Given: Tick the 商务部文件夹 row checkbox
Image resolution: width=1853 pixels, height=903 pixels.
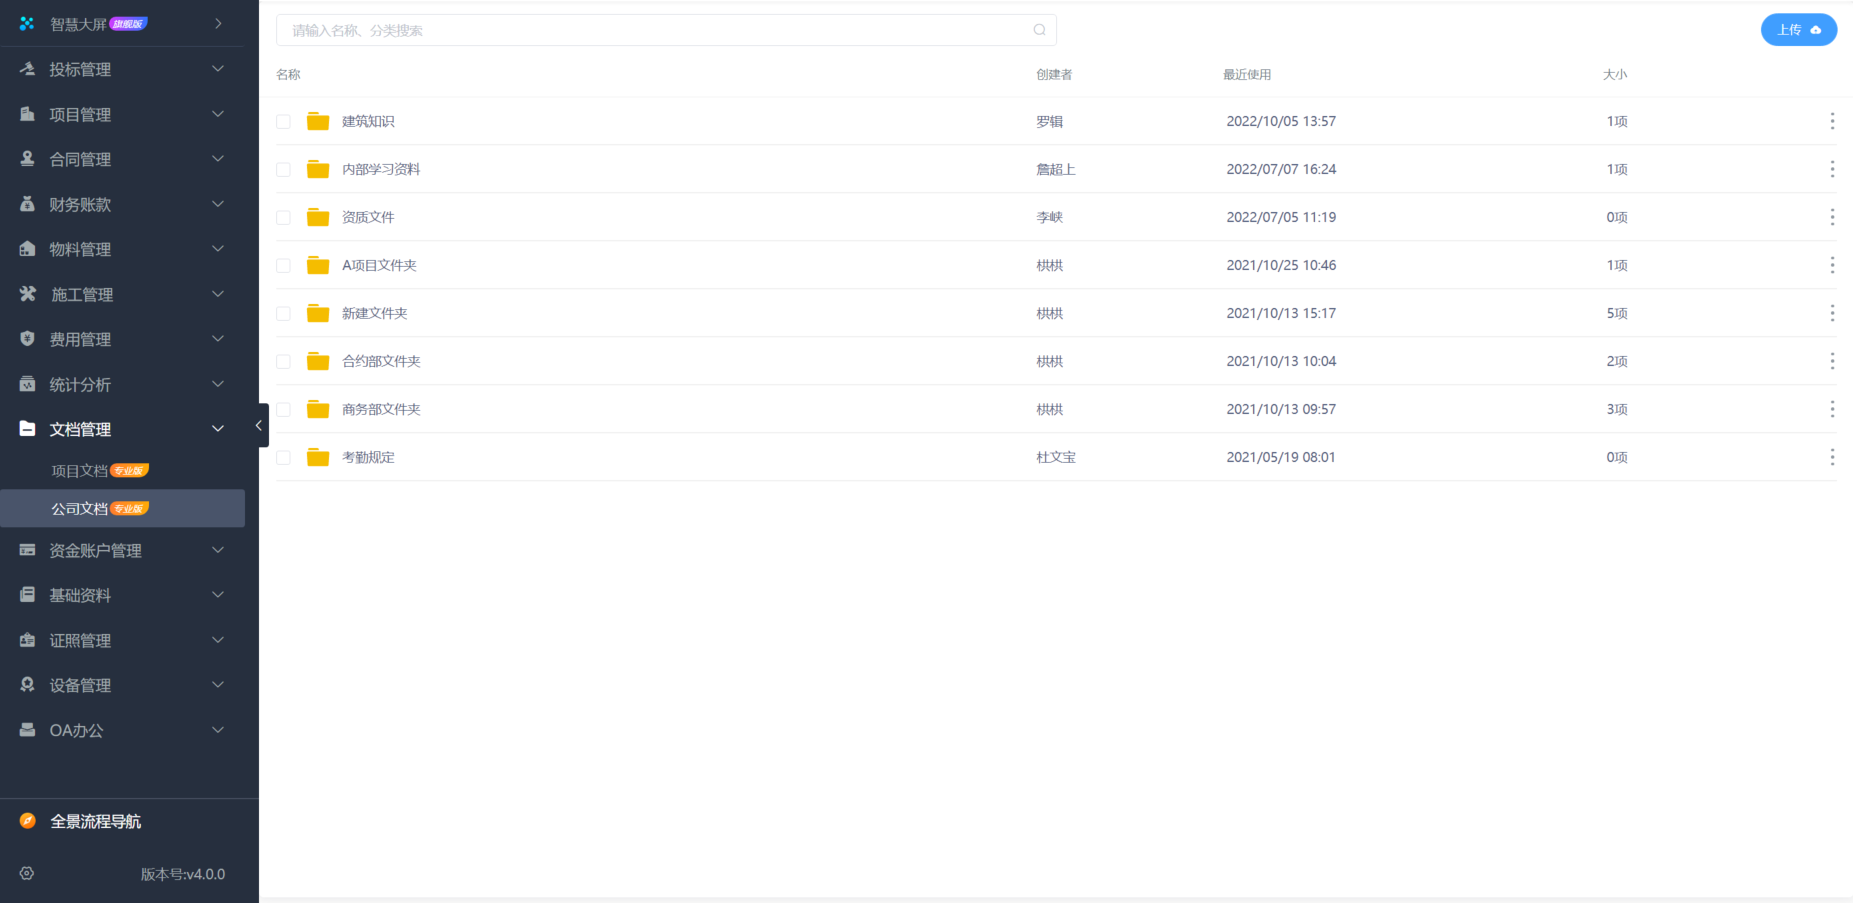Looking at the screenshot, I should tap(284, 410).
